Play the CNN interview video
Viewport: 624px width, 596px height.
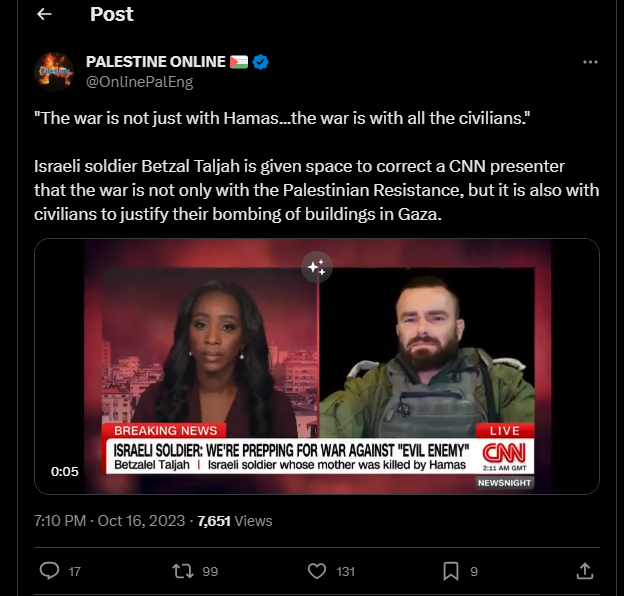(x=317, y=366)
